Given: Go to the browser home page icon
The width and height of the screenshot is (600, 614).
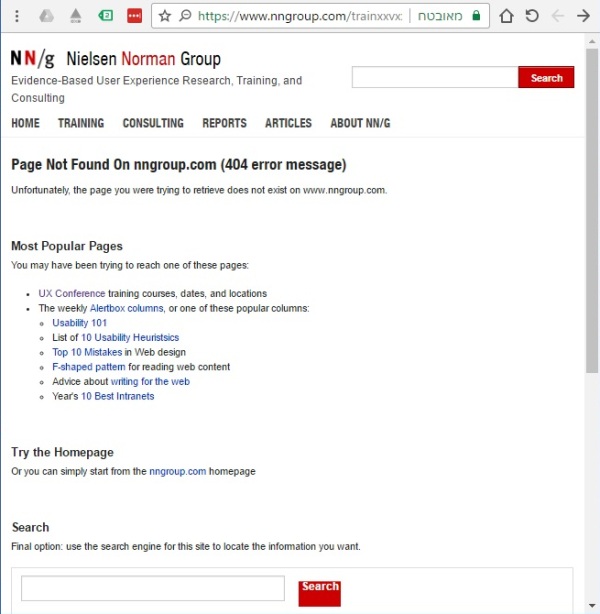Looking at the screenshot, I should coord(506,16).
